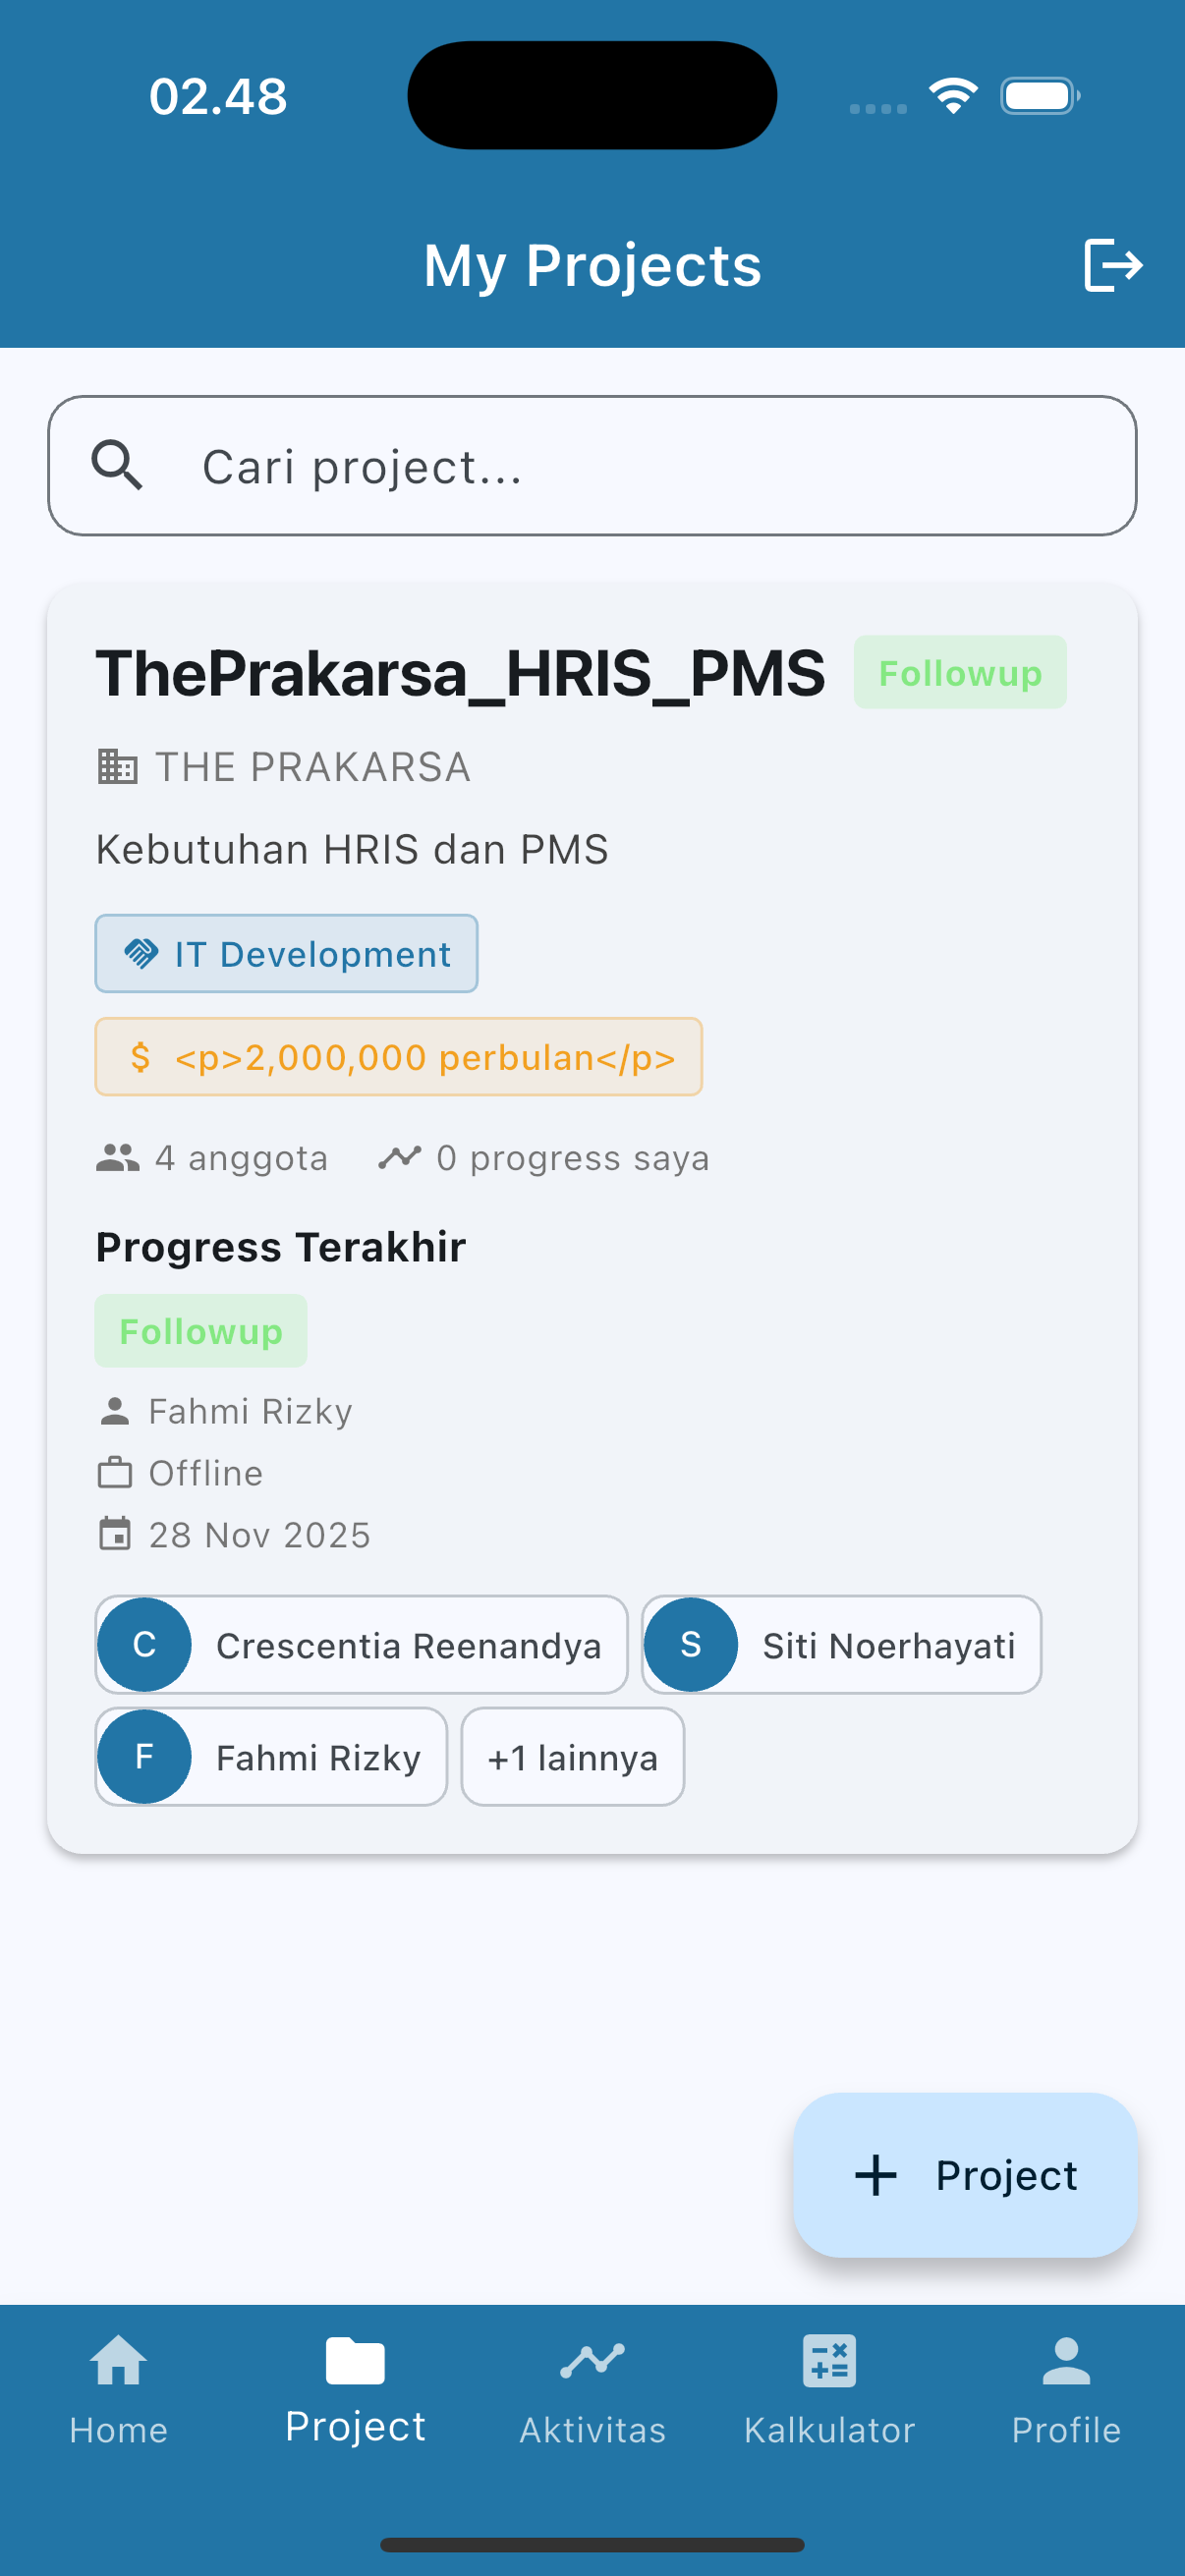
Task: Tap the calendar icon beside 28 Nov 2025
Action: tap(115, 1534)
